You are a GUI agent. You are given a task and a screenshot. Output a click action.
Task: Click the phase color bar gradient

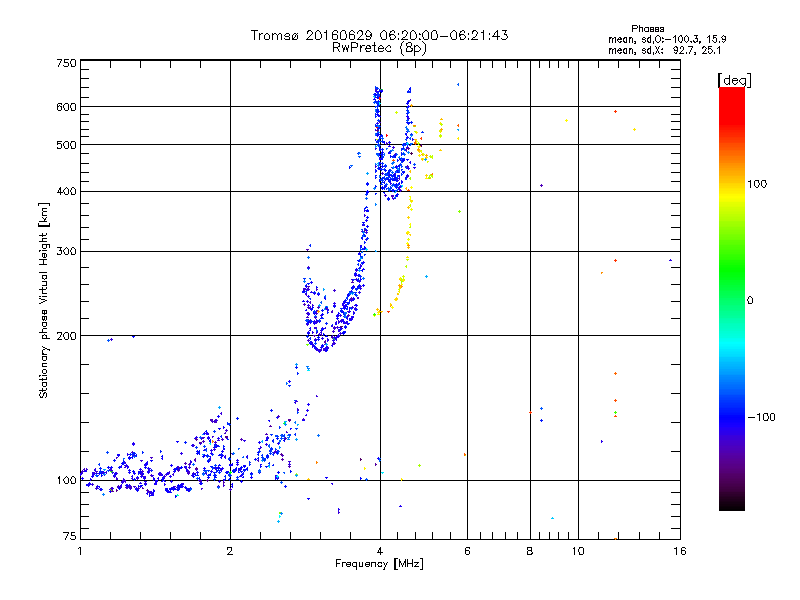pyautogui.click(x=732, y=298)
